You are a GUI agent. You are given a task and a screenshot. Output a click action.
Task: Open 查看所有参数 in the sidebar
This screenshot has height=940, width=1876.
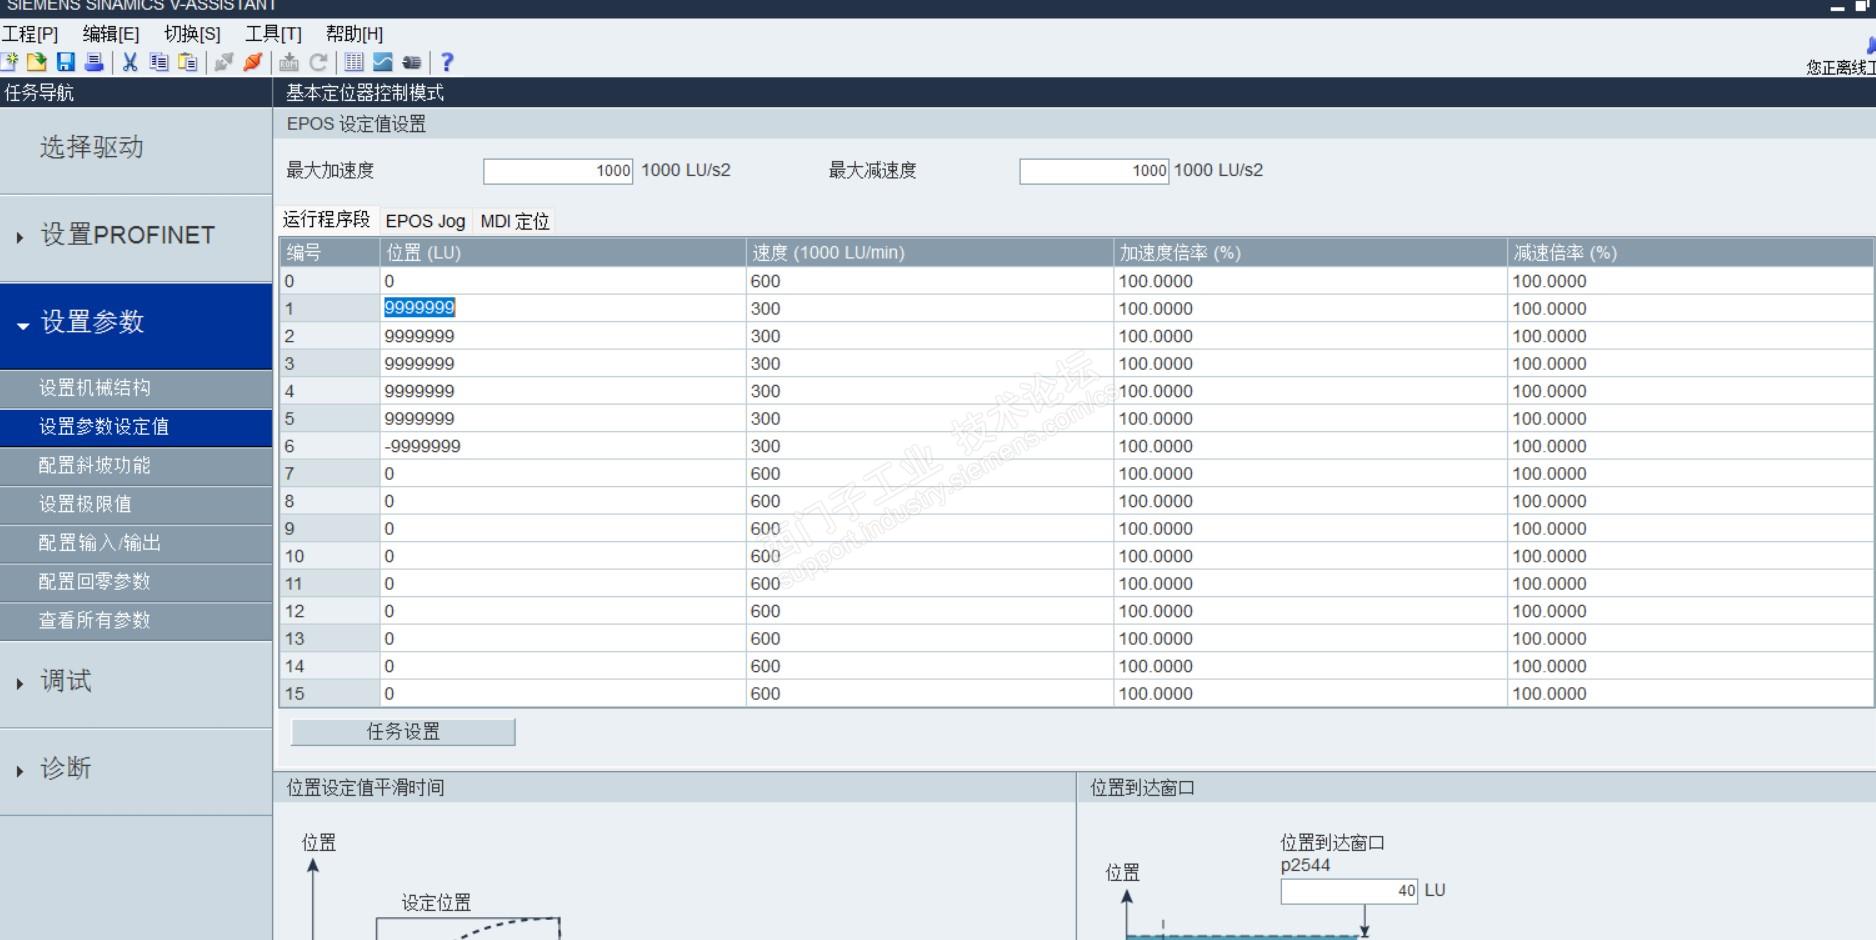136,621
